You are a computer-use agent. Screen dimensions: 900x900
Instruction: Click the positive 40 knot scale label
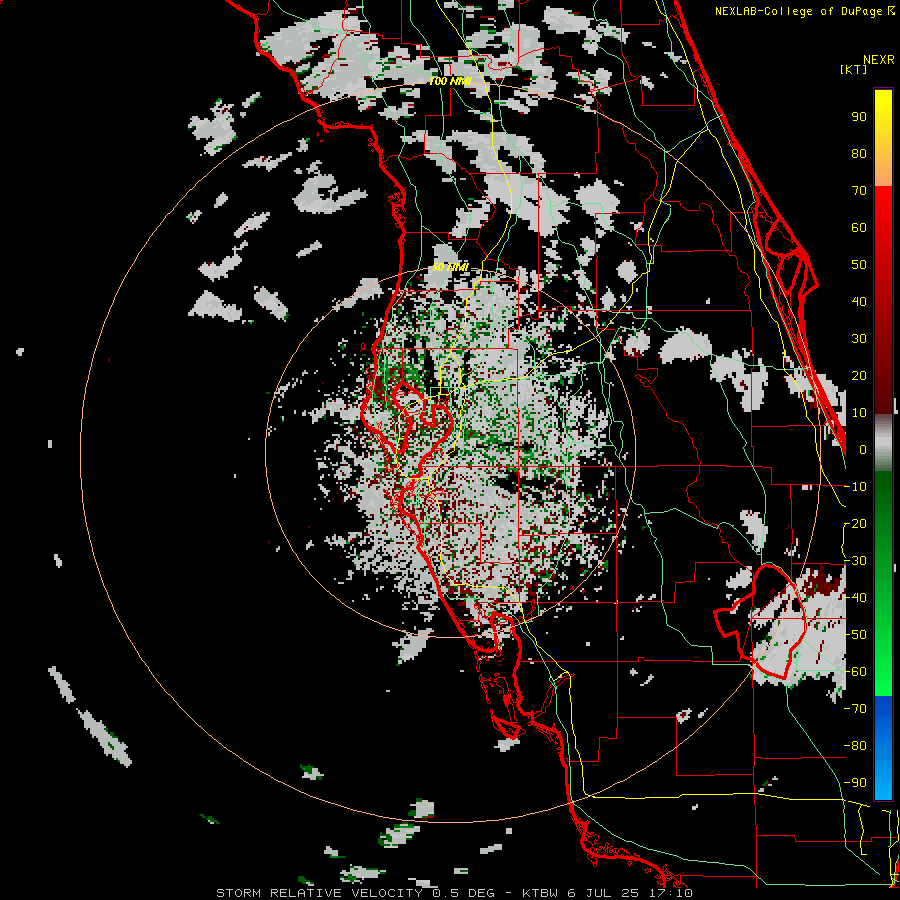pos(859,301)
